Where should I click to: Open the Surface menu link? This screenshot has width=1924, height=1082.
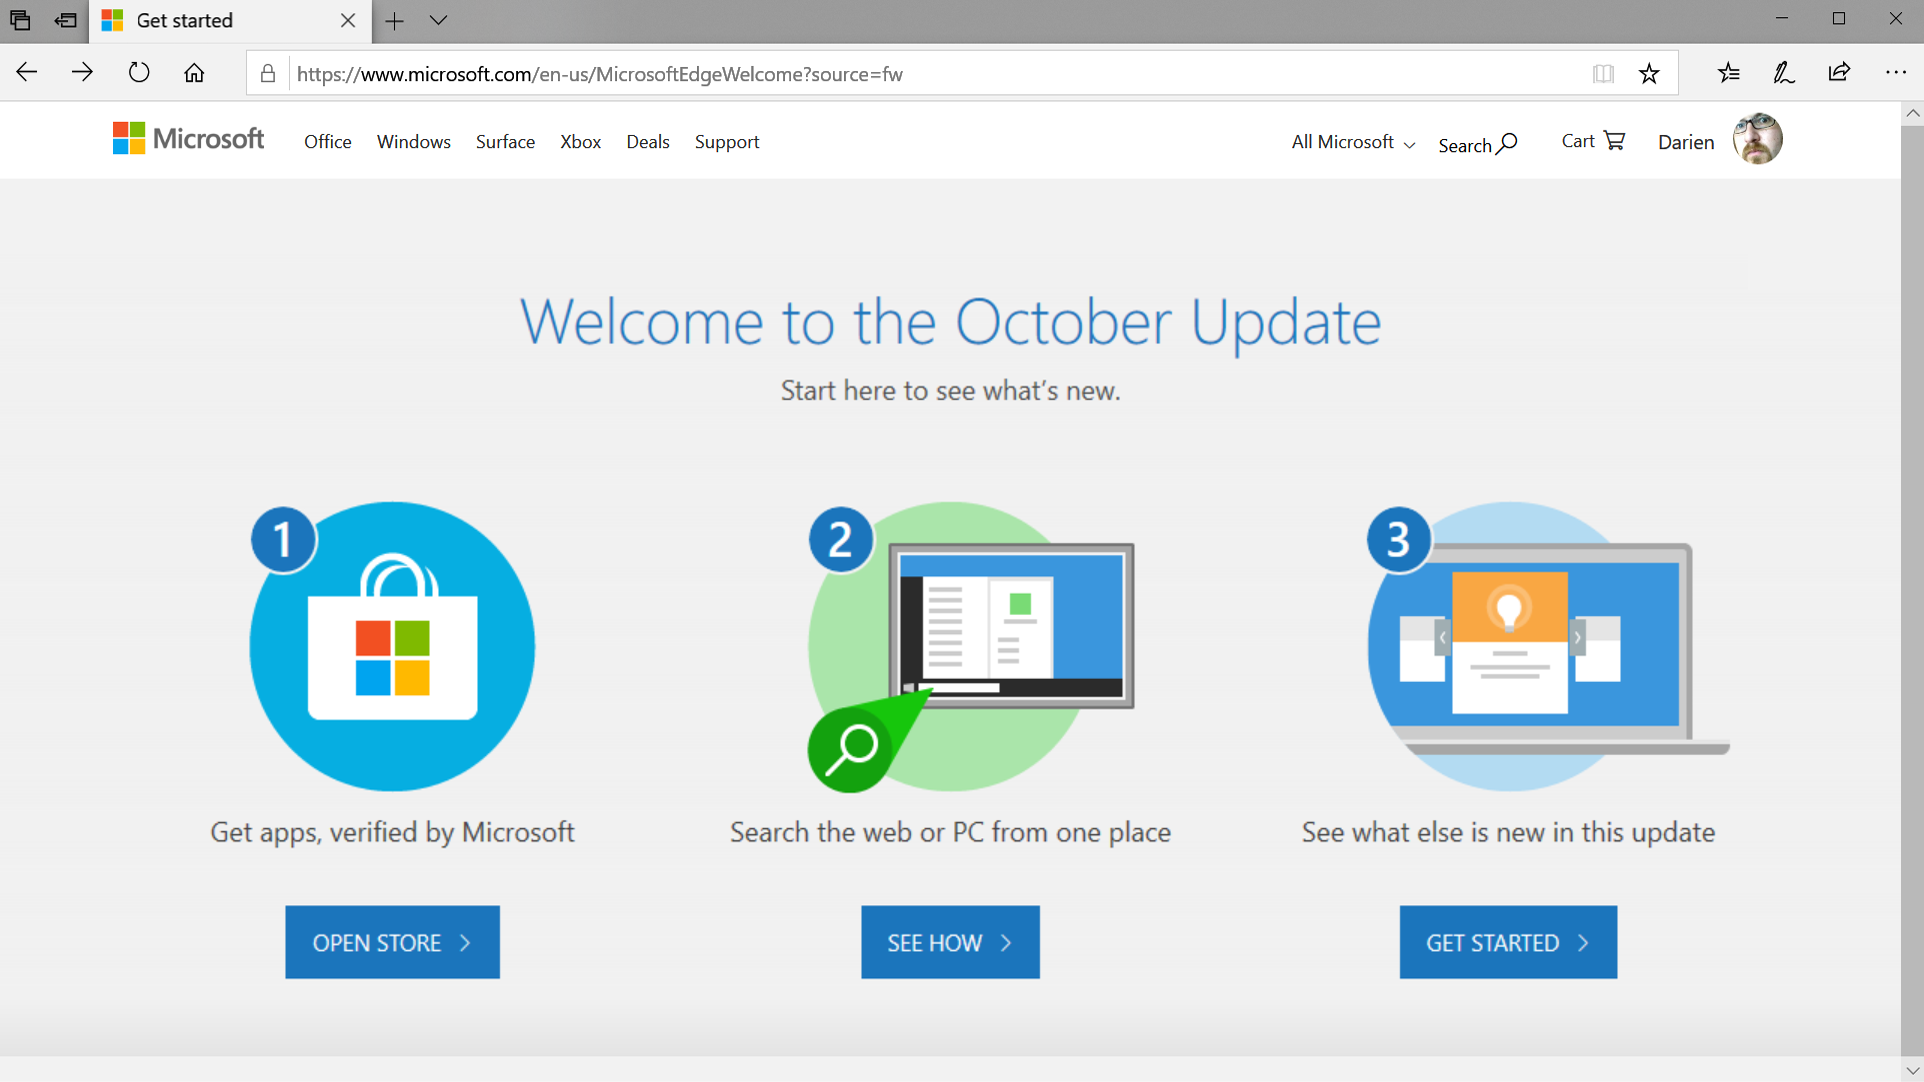click(x=505, y=142)
